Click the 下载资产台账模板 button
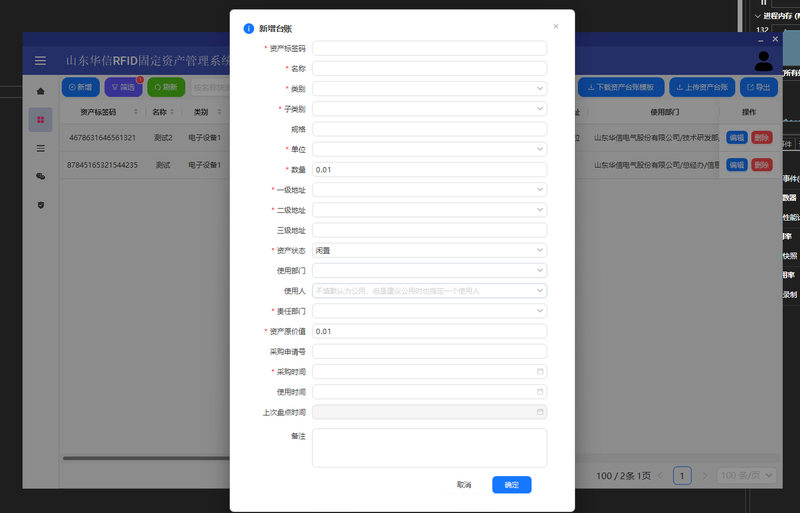This screenshot has height=513, width=800. tap(621, 87)
